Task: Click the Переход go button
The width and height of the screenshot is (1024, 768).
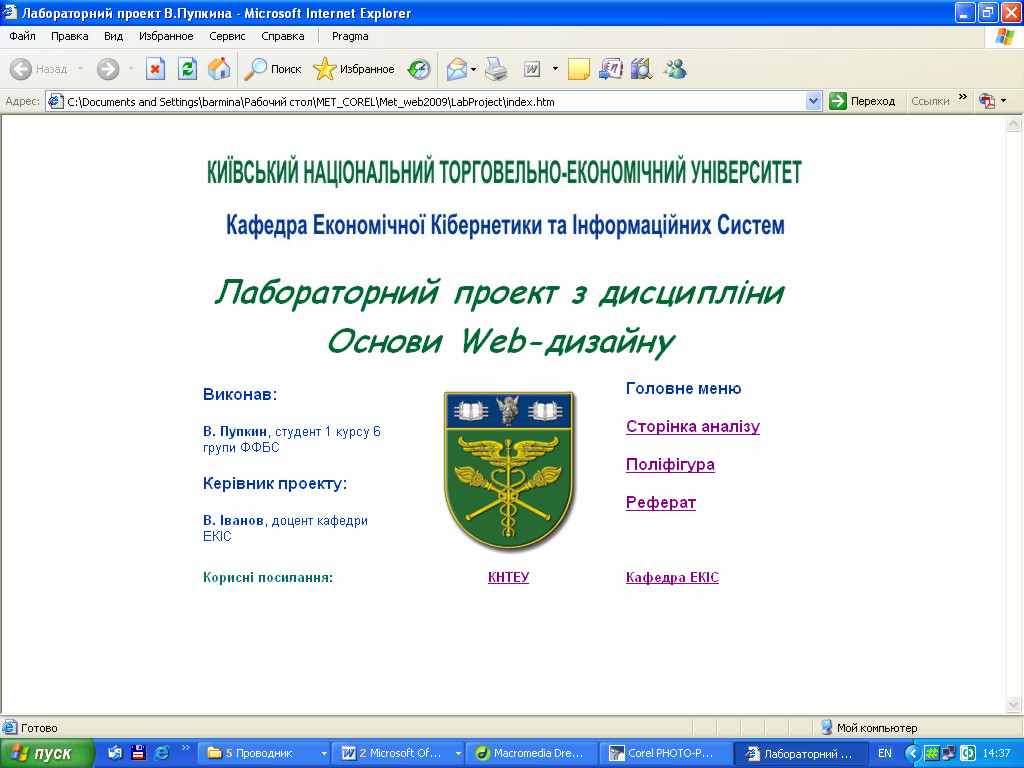Action: (862, 101)
